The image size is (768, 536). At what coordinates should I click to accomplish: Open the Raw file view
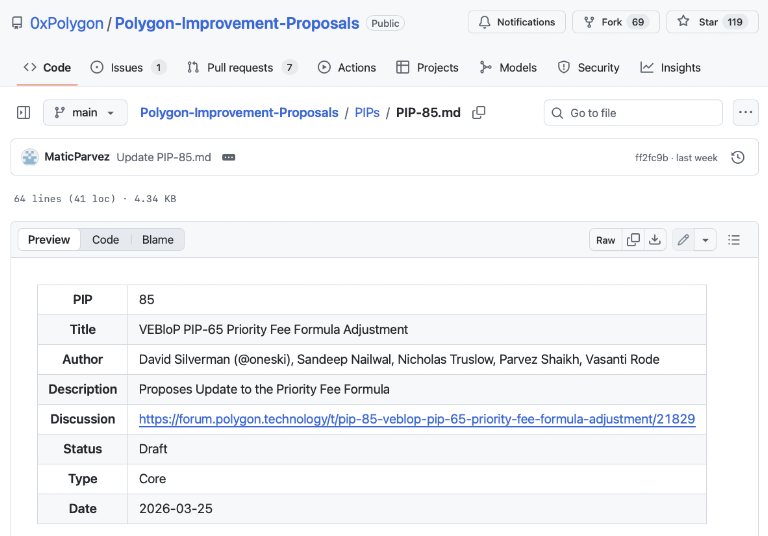[605, 240]
